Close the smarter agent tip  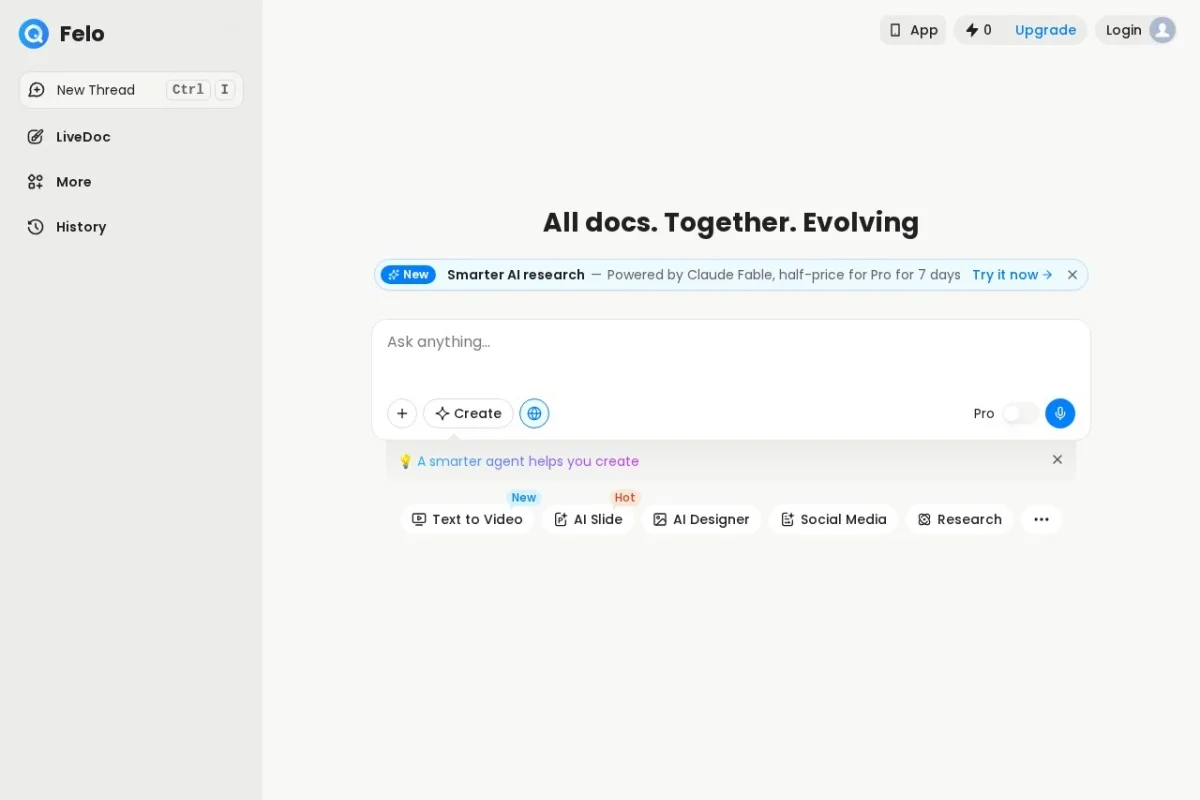pyautogui.click(x=1057, y=460)
